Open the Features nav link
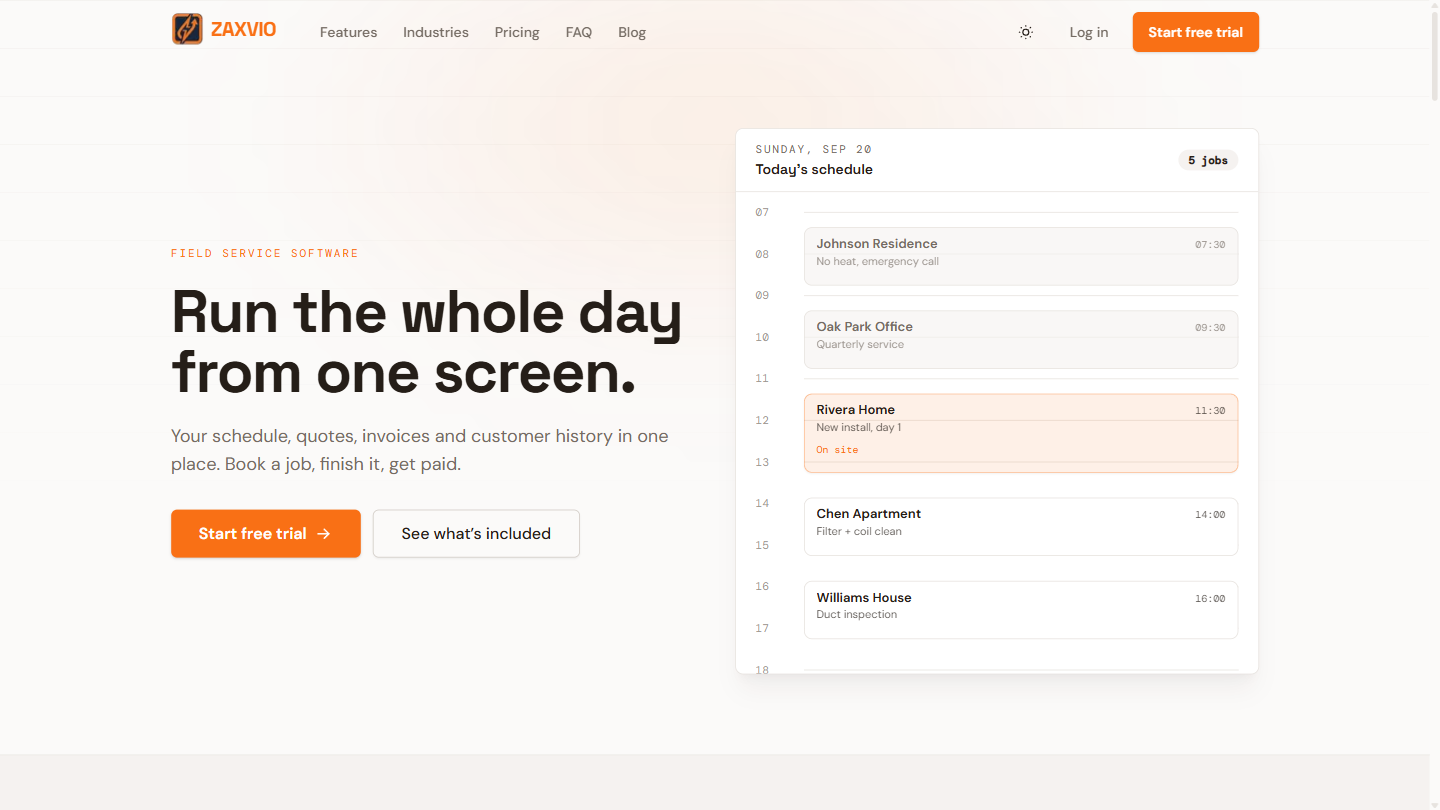The image size is (1440, 810). 348,32
